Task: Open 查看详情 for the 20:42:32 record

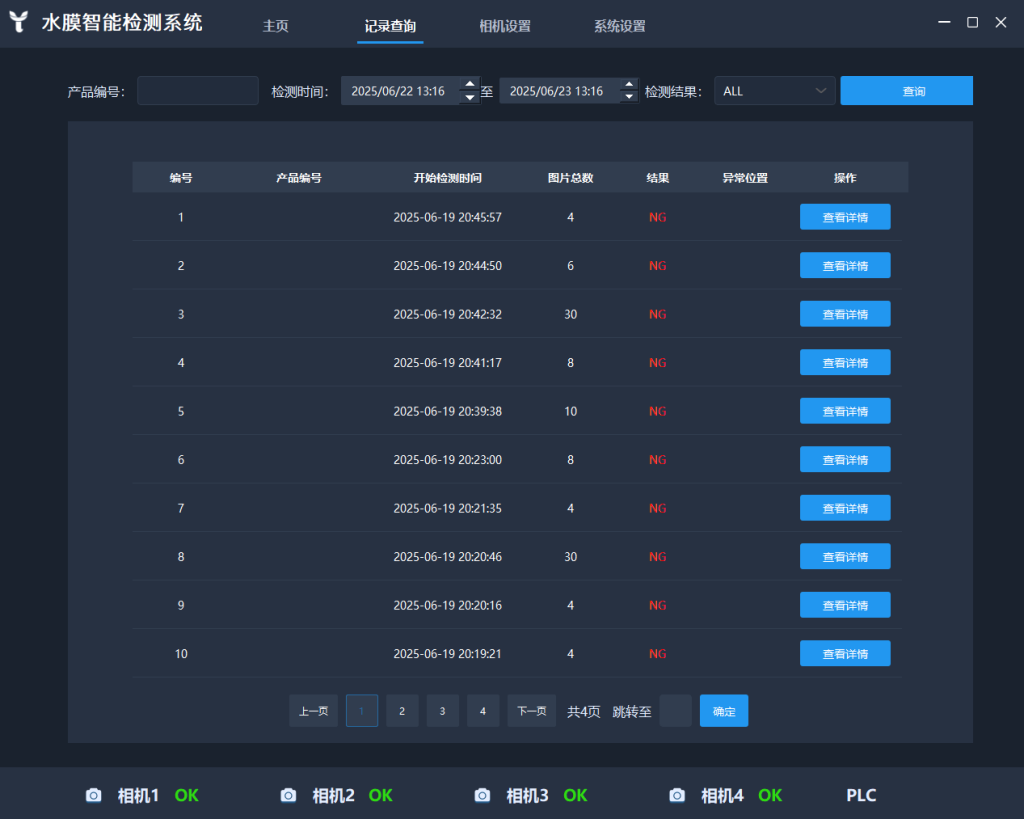Action: click(845, 314)
